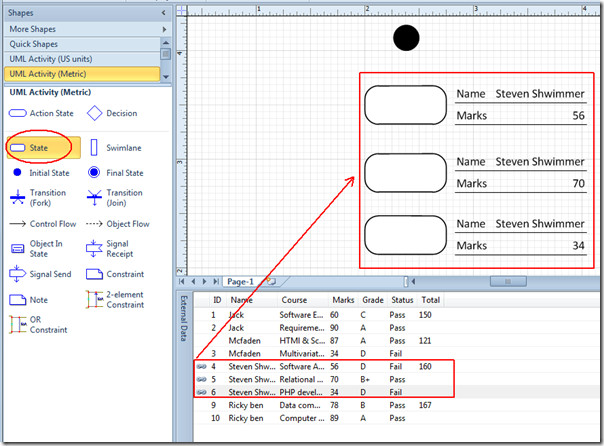Select the Decision diamond shape
The image size is (604, 446).
[112, 113]
